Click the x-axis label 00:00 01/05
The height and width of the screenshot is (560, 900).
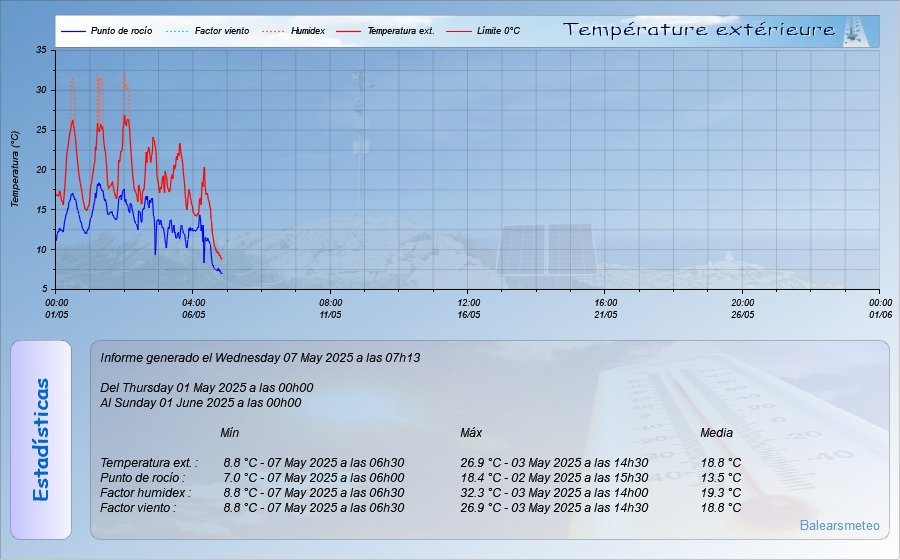[x=57, y=309]
